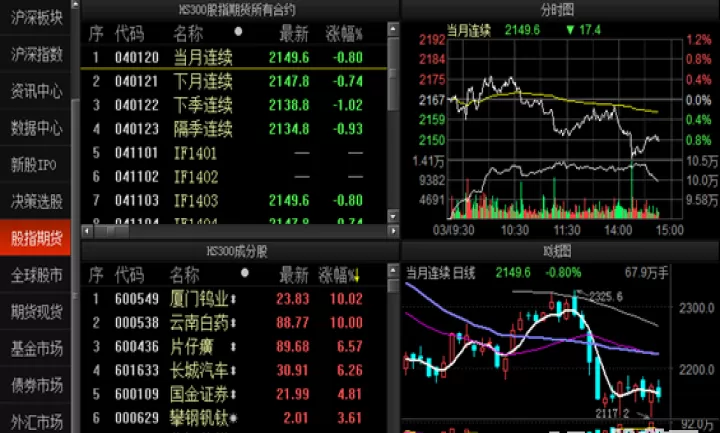Click the scroll-up arrow of futures list
This screenshot has height=433, width=720.
pyautogui.click(x=393, y=29)
